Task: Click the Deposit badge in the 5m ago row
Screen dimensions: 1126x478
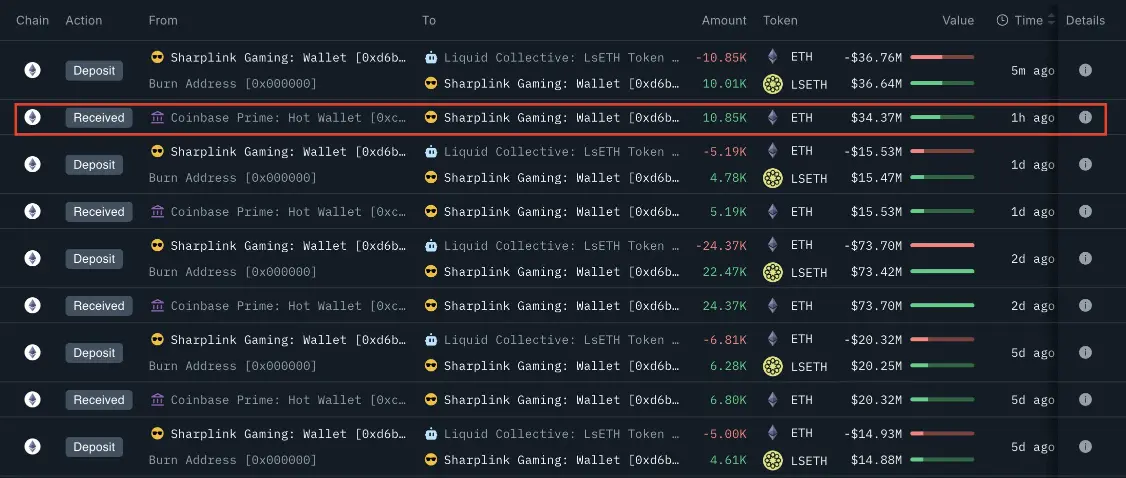Action: pyautogui.click(x=95, y=70)
